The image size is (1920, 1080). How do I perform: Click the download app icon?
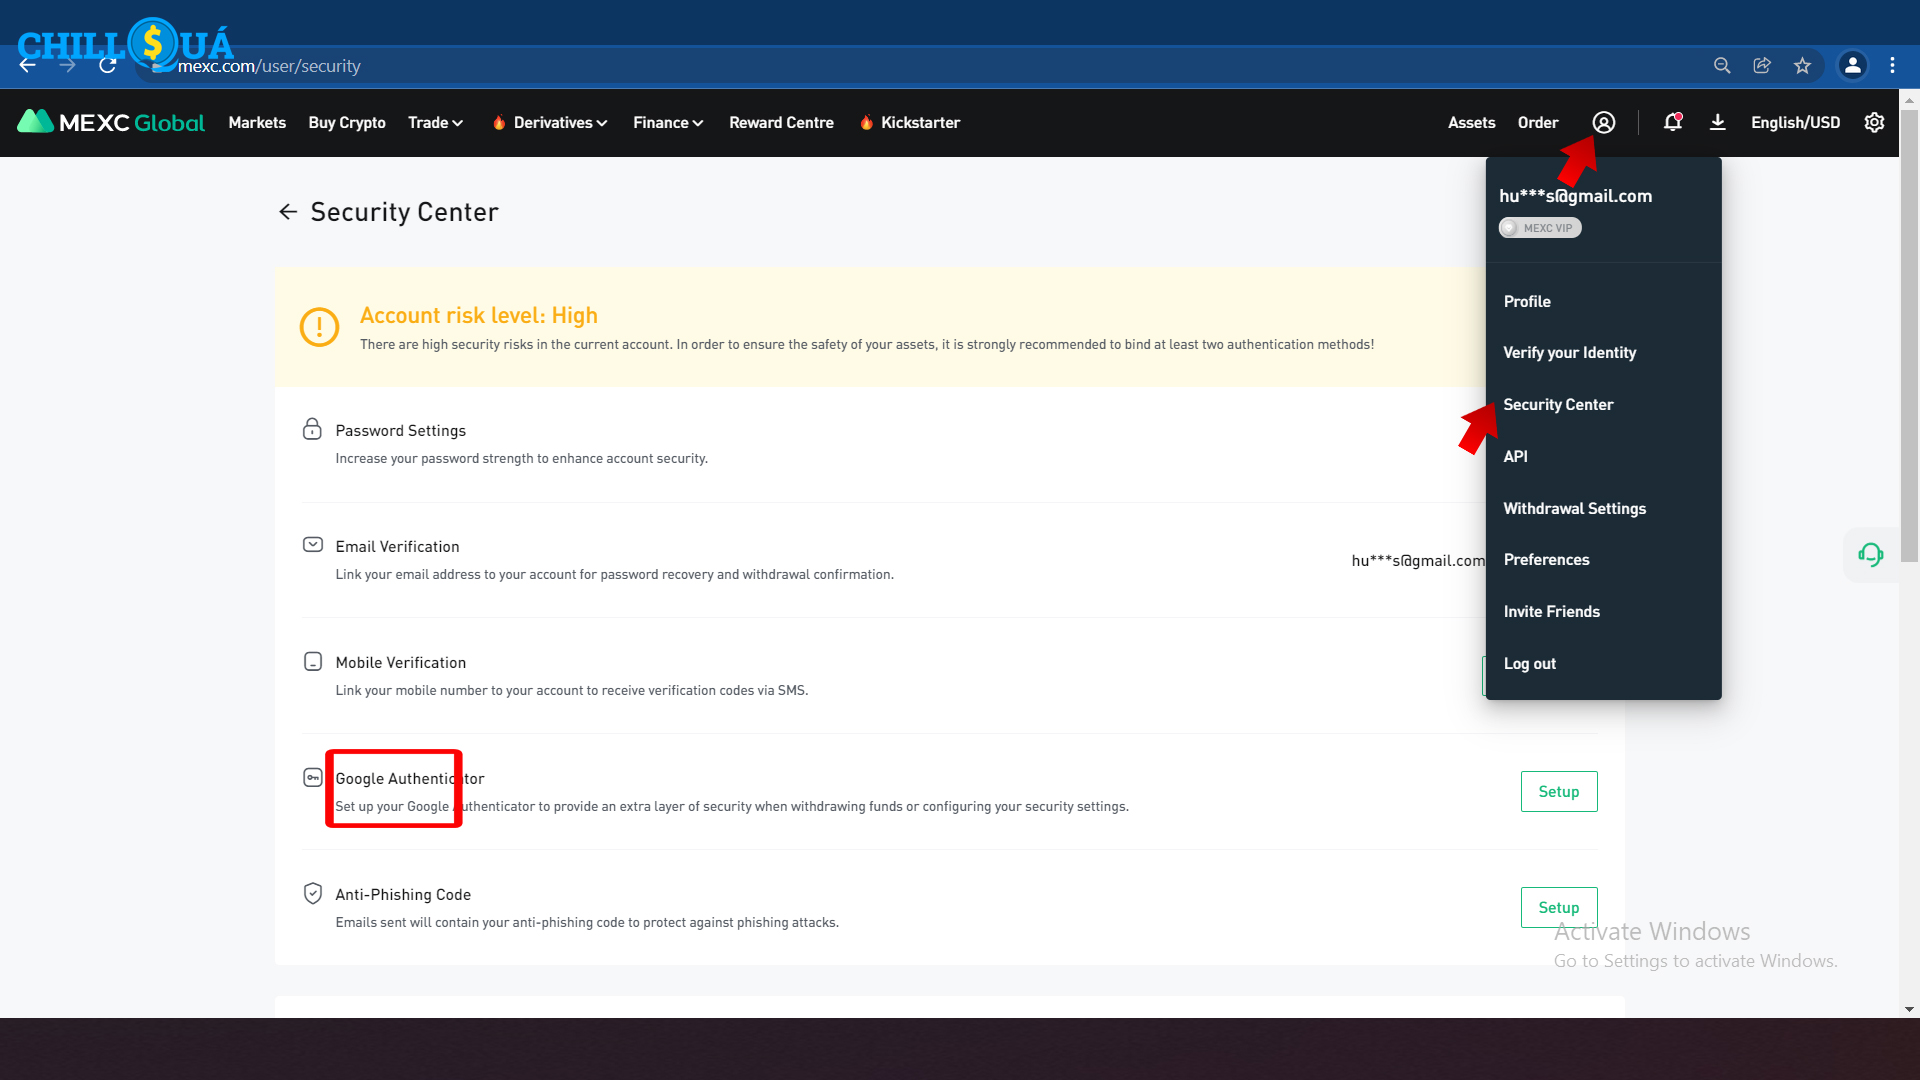tap(1717, 122)
